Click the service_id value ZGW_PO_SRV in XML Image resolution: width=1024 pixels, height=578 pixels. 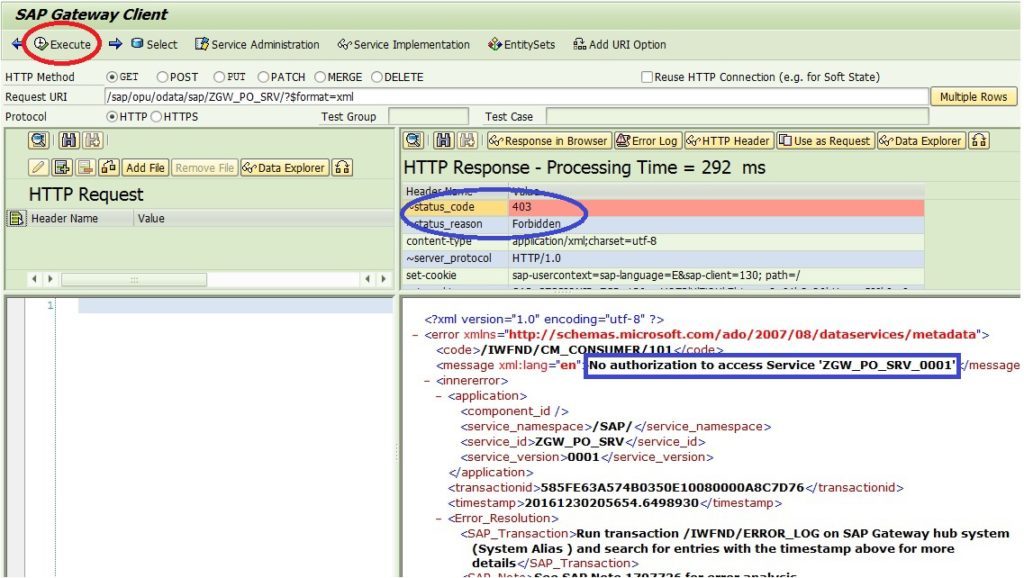tap(579, 442)
